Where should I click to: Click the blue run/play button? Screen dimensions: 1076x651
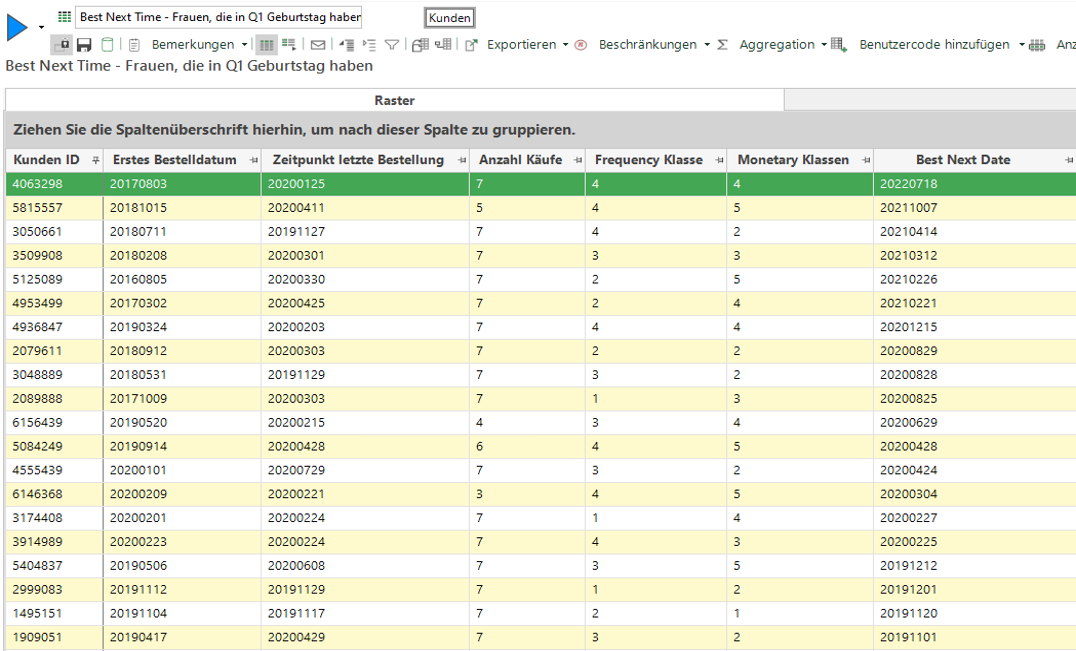[x=17, y=27]
